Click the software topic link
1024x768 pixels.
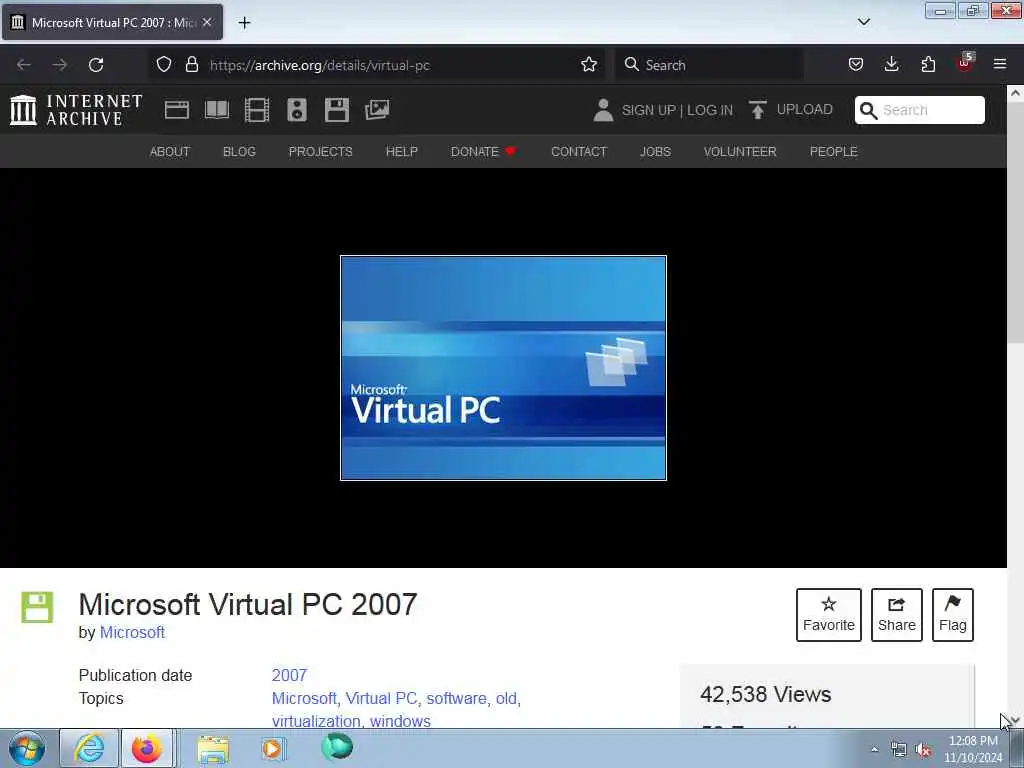pos(456,698)
